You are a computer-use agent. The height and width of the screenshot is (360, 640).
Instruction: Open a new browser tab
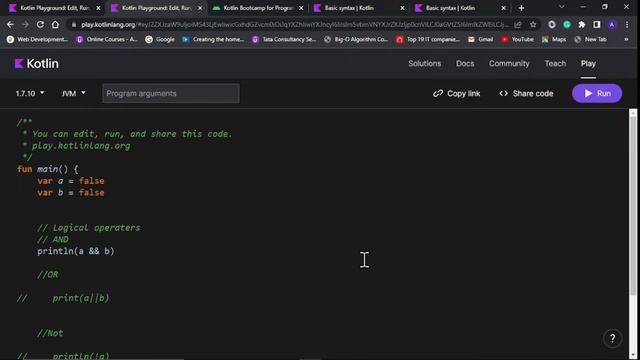click(521, 8)
